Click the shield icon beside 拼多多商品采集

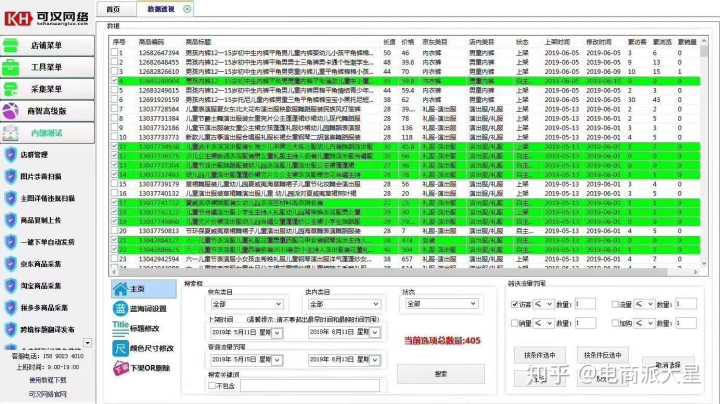(11, 308)
